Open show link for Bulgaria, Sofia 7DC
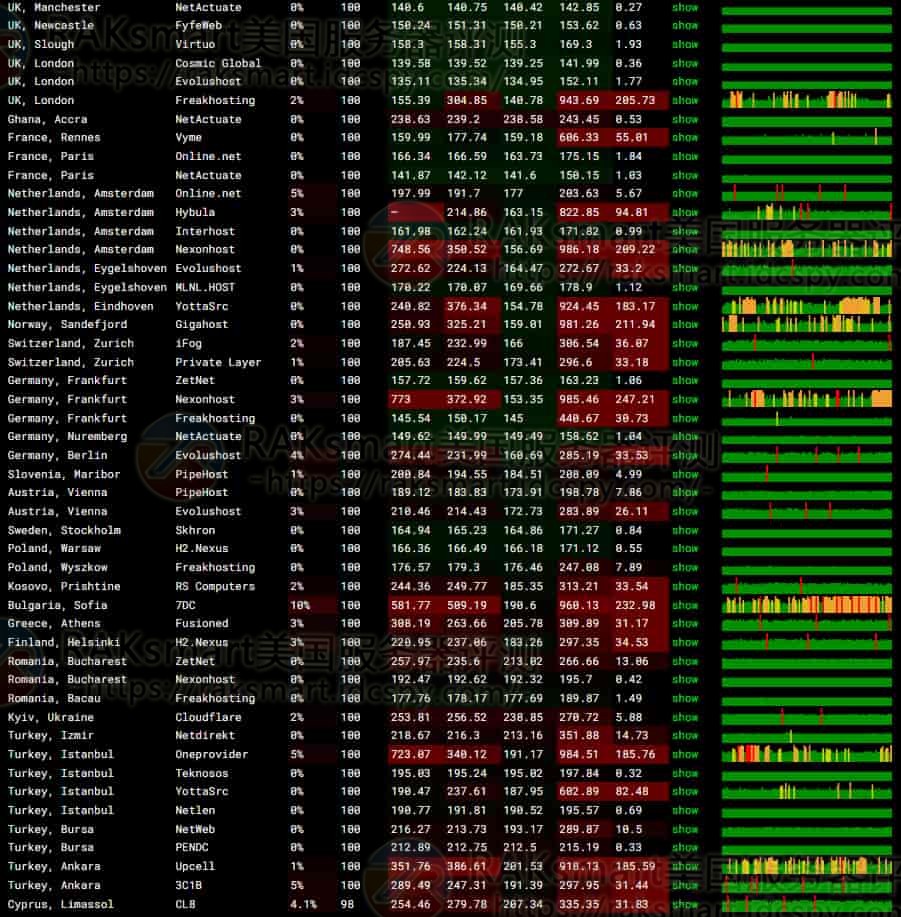901x917 pixels. coord(685,605)
